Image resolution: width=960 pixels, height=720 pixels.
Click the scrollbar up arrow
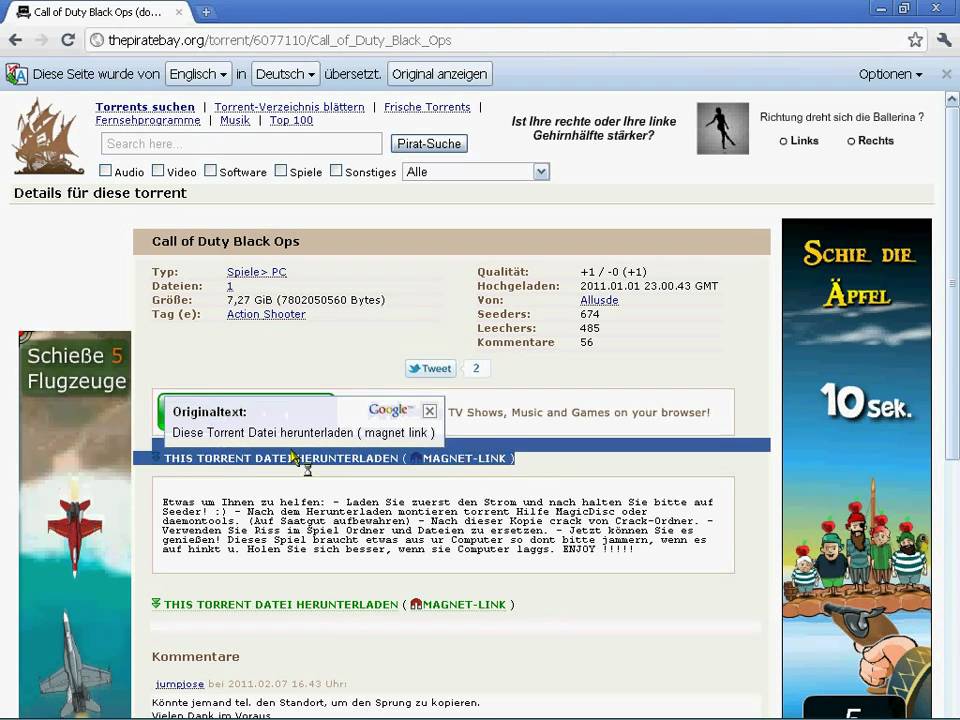pyautogui.click(x=952, y=99)
